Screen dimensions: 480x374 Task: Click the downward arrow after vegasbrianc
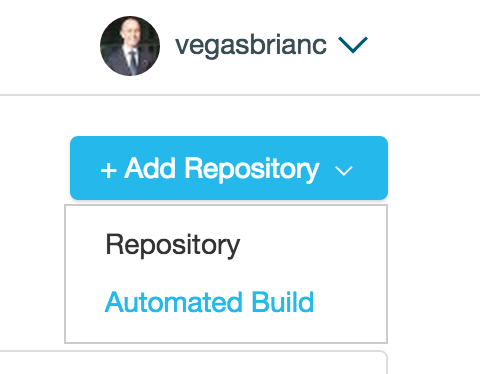click(353, 45)
